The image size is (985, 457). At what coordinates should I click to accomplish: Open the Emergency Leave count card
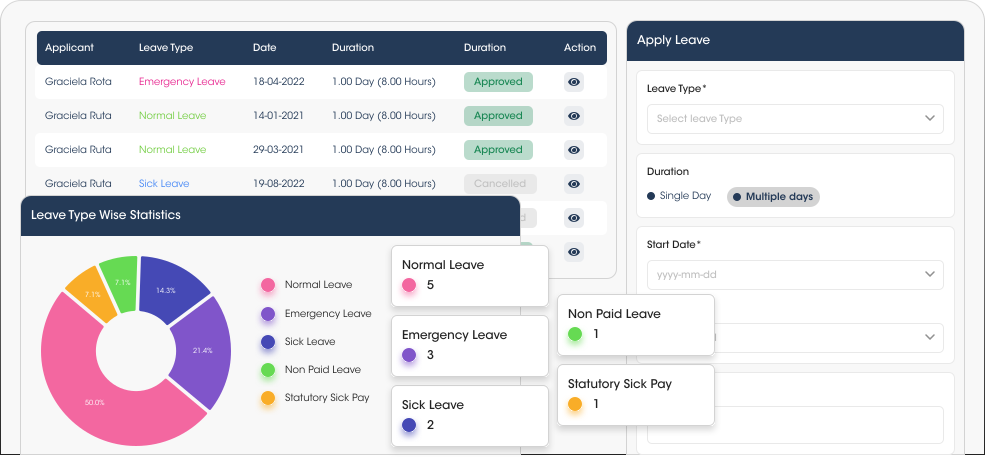(x=470, y=346)
